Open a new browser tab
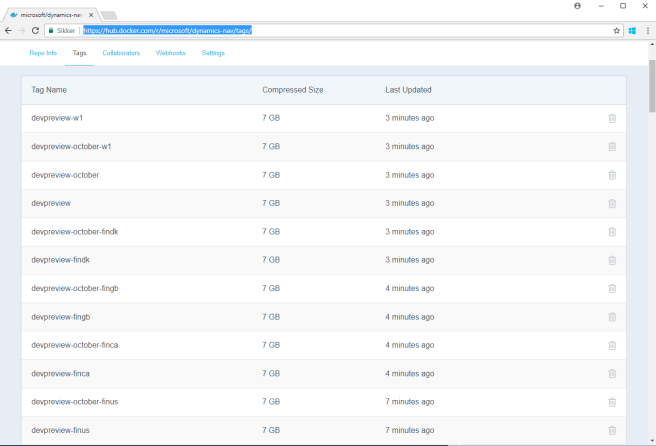Viewport: 656px width, 446px height. click(x=109, y=15)
